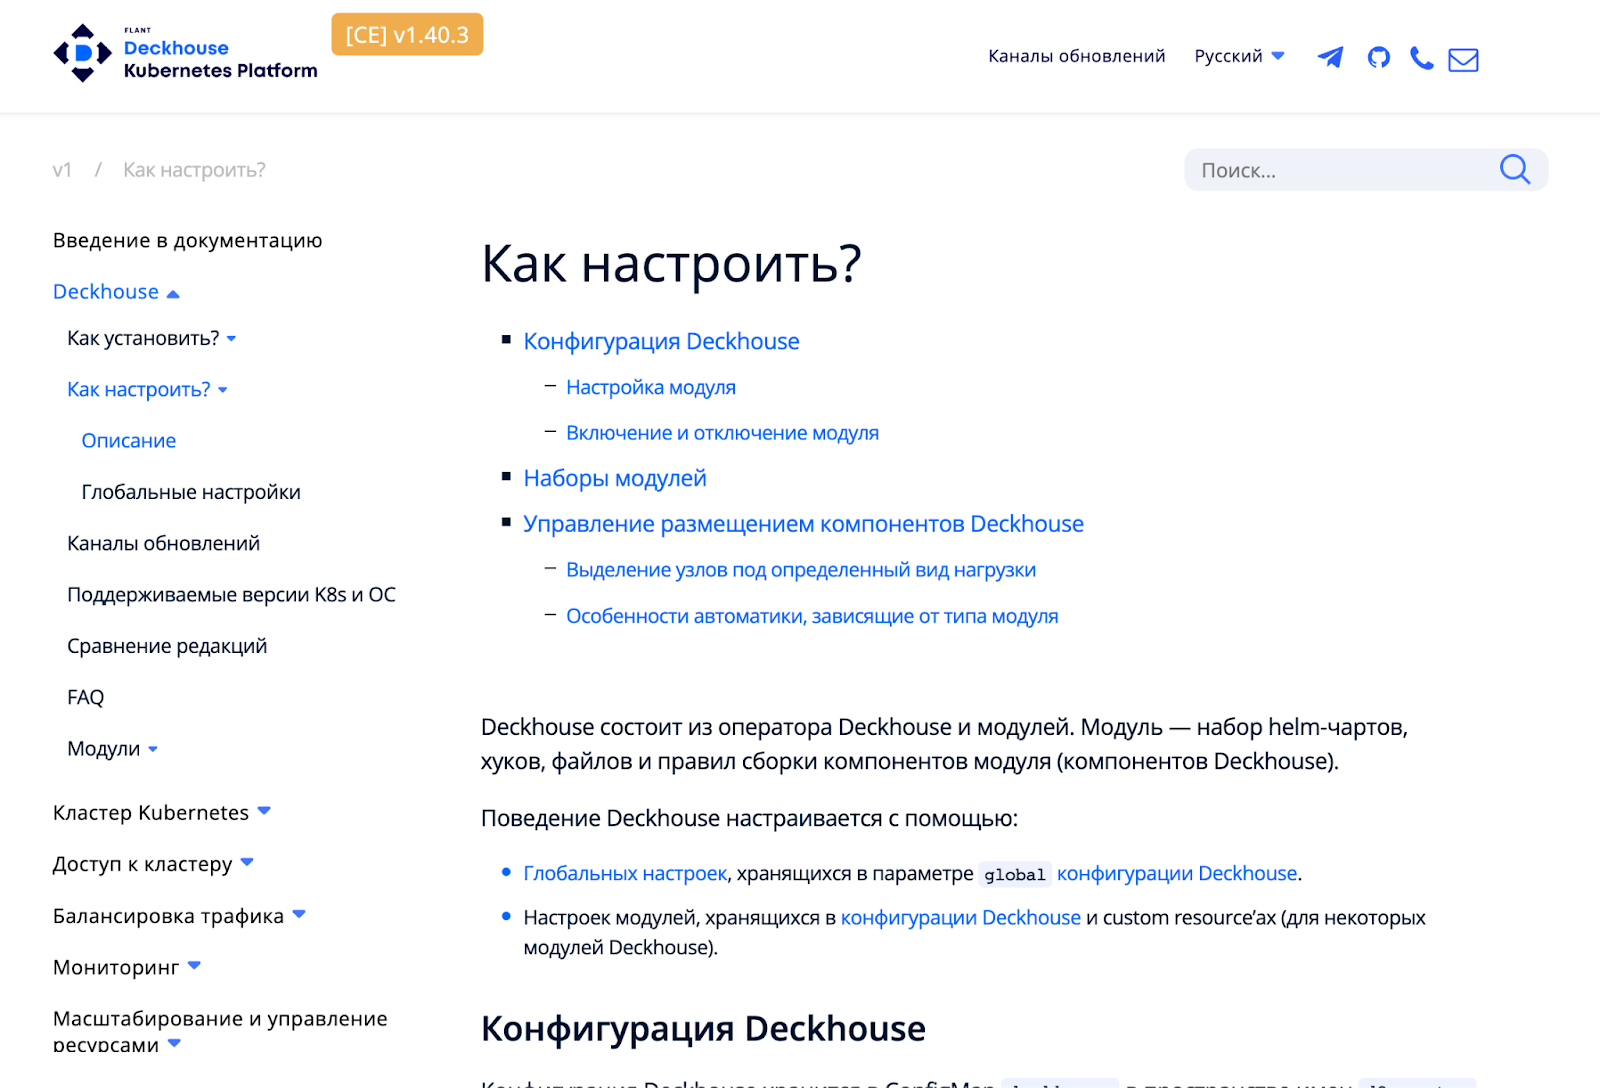Follow конфигурации Deckhouse link in Настроек модулей bullet
This screenshot has width=1600, height=1088.
pyautogui.click(x=961, y=917)
